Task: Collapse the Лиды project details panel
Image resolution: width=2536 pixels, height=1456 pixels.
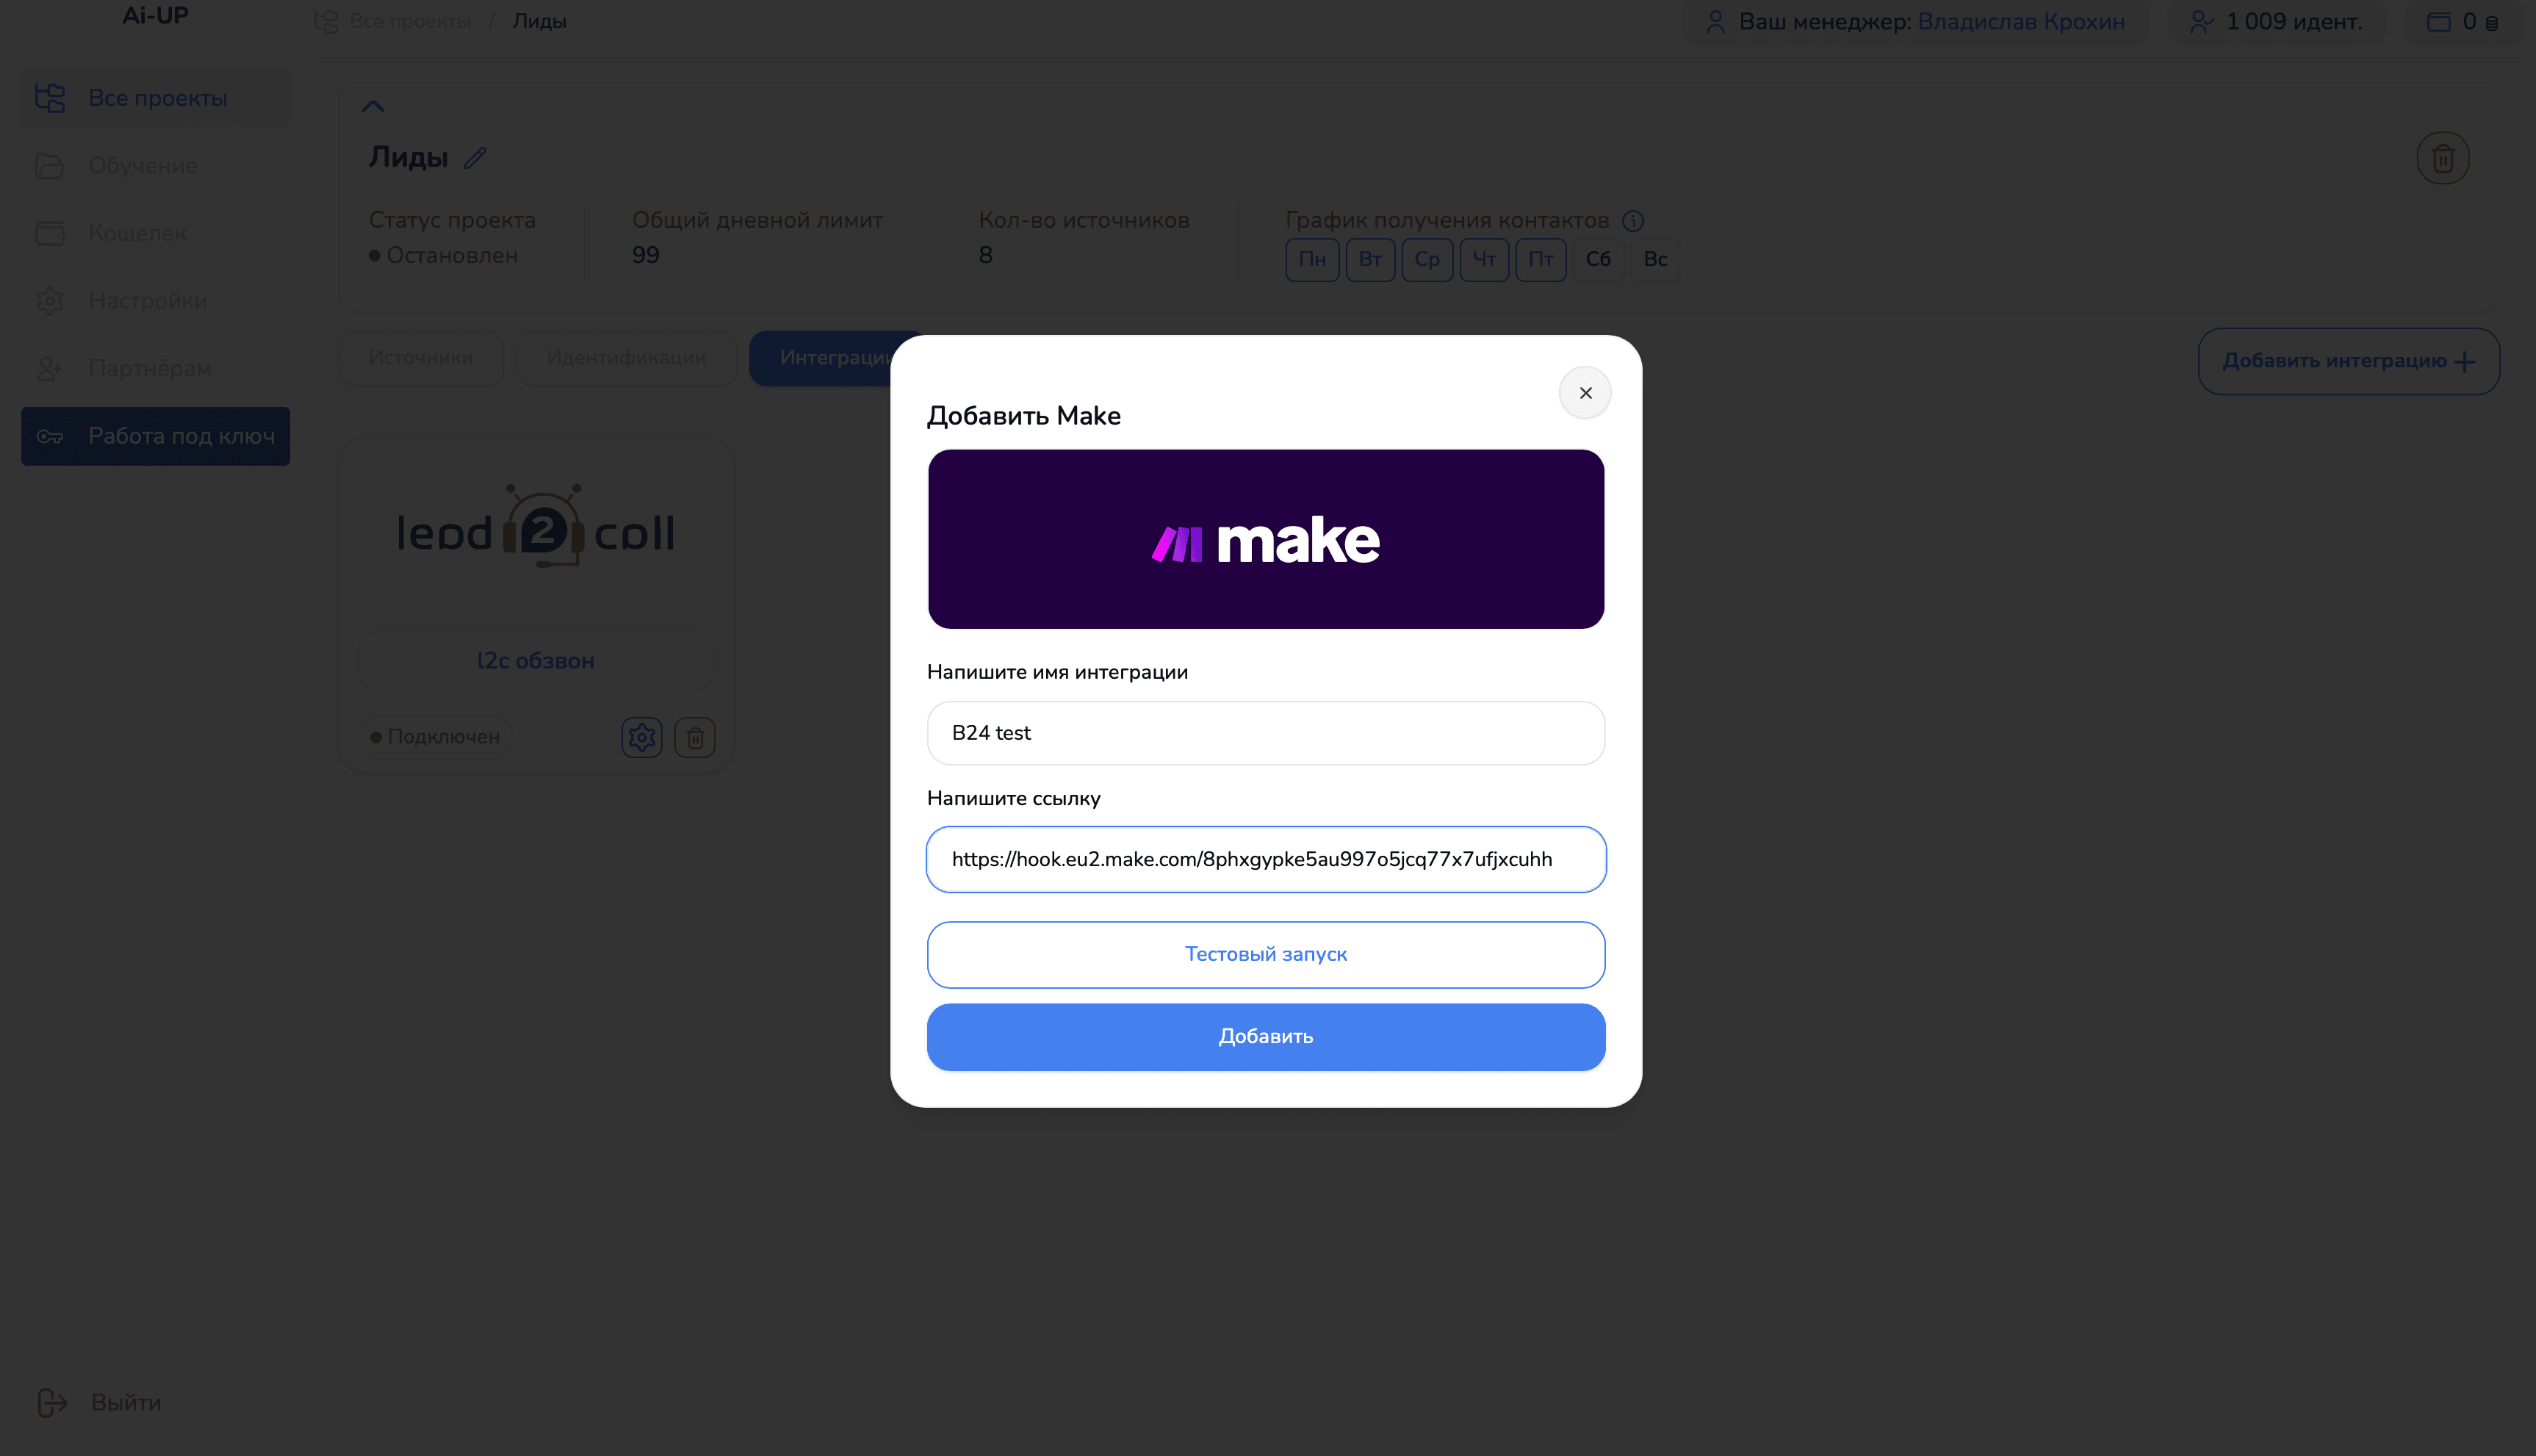Action: click(373, 106)
